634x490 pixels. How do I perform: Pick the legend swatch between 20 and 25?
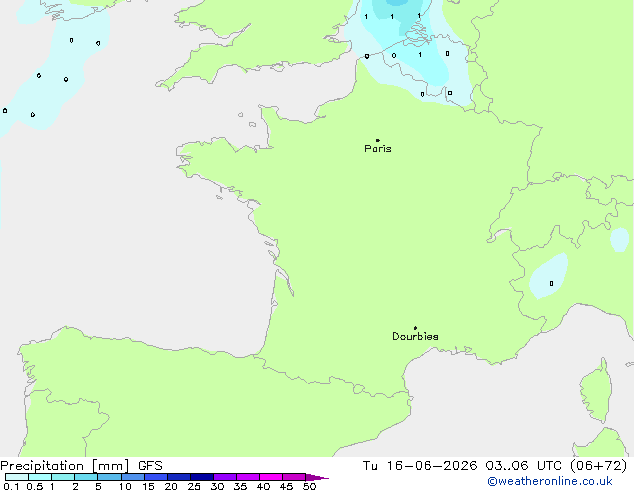click(179, 477)
